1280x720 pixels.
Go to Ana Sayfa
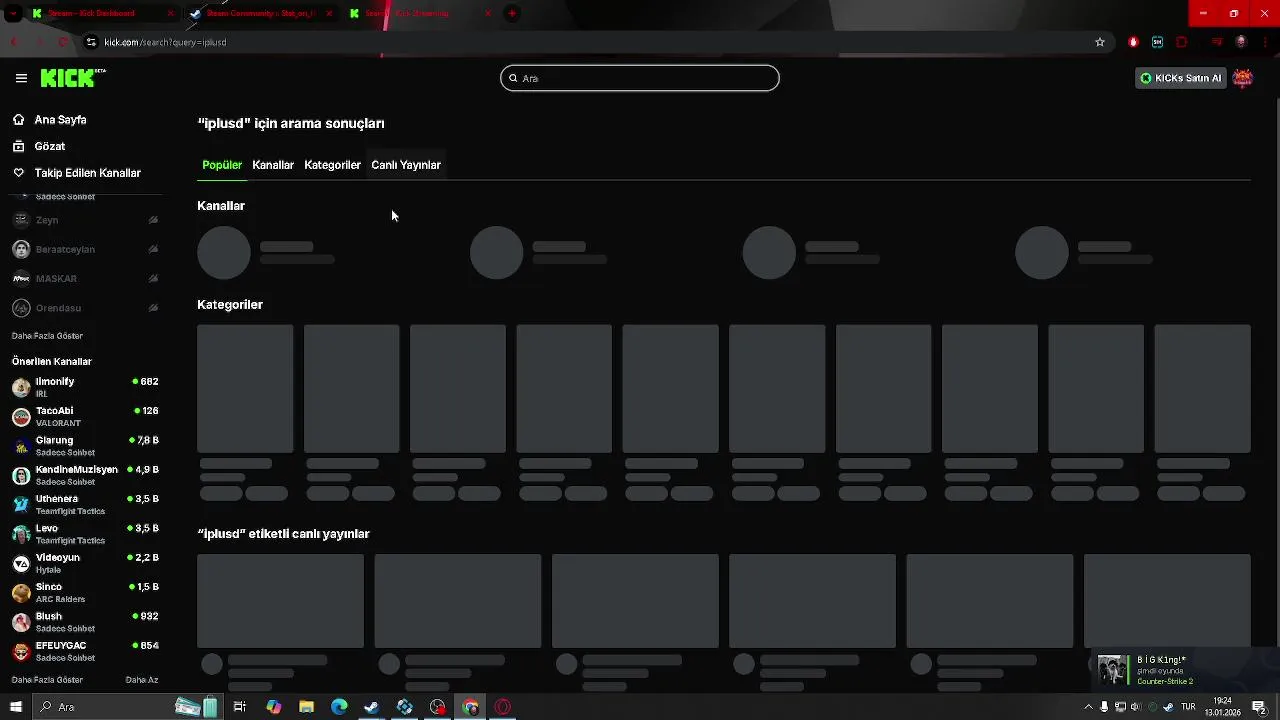[x=60, y=120]
